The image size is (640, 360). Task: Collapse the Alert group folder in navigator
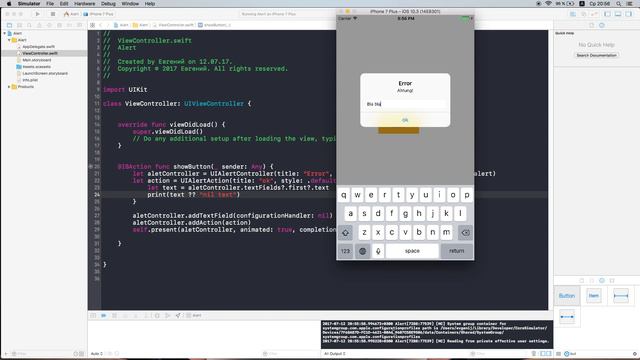9,40
